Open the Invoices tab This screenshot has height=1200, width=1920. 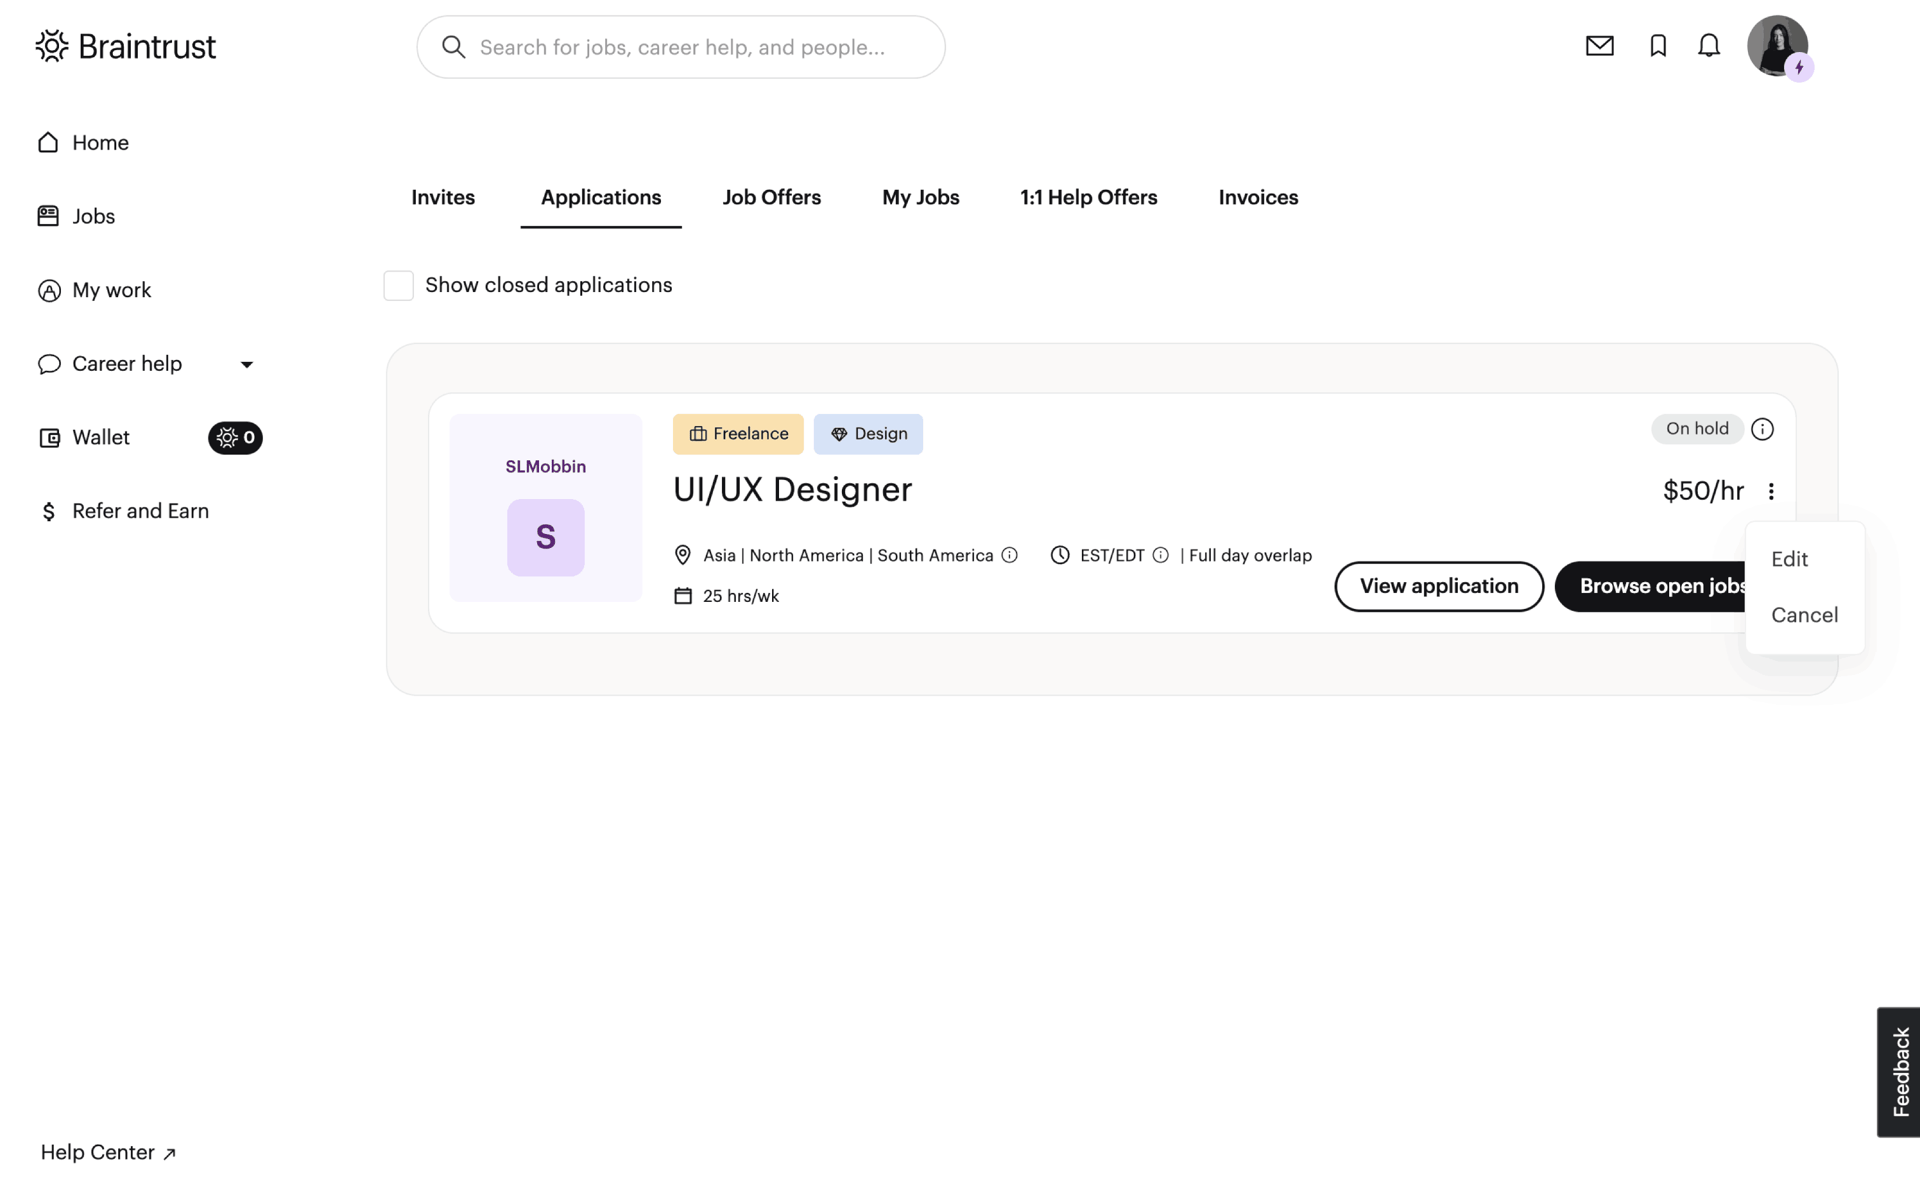(1258, 197)
